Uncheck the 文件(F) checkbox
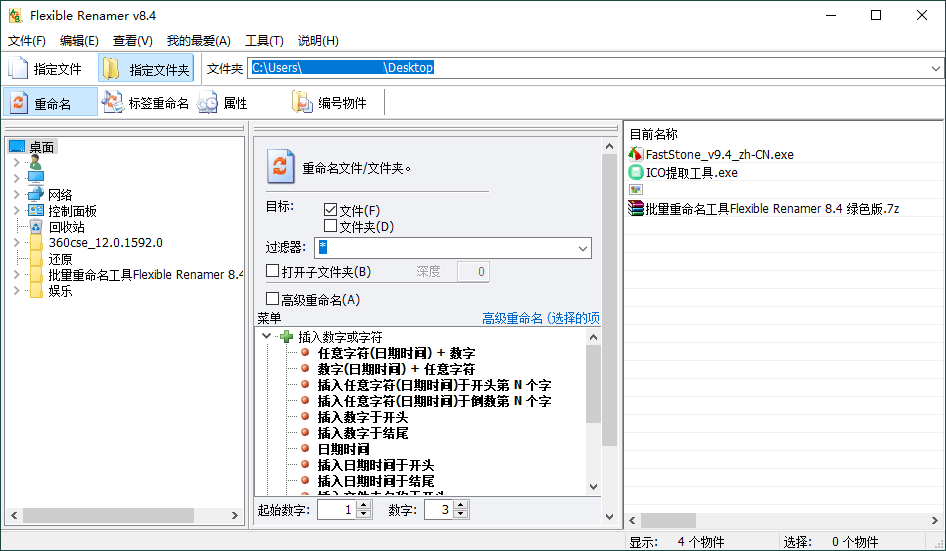Image resolution: width=946 pixels, height=551 pixels. click(331, 211)
